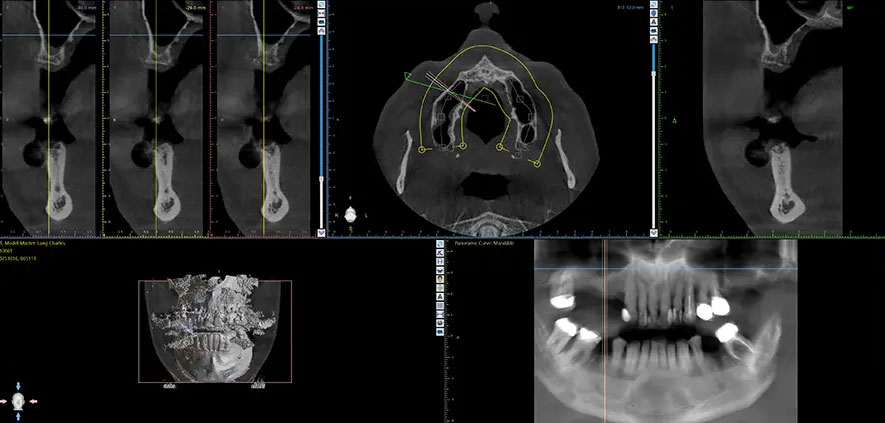Click the down-arrow button below the axial slider
This screenshot has height=423, width=885.
[x=654, y=232]
